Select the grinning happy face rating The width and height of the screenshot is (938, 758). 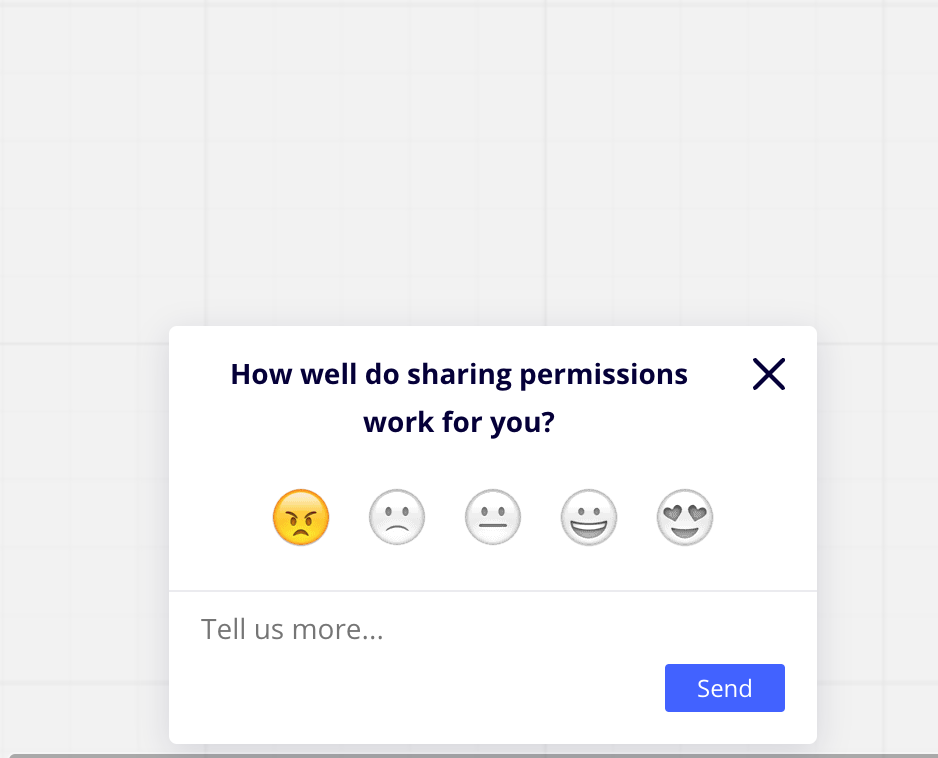[x=589, y=517]
